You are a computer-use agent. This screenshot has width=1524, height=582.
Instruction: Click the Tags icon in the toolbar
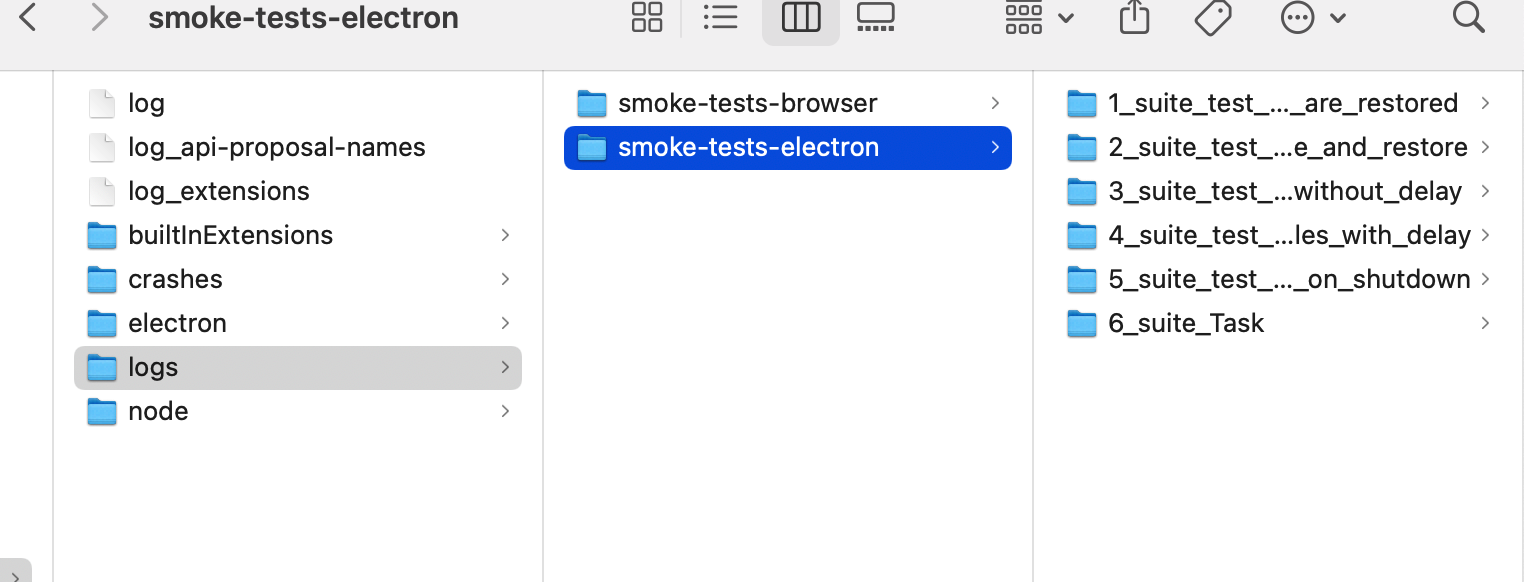pyautogui.click(x=1212, y=17)
